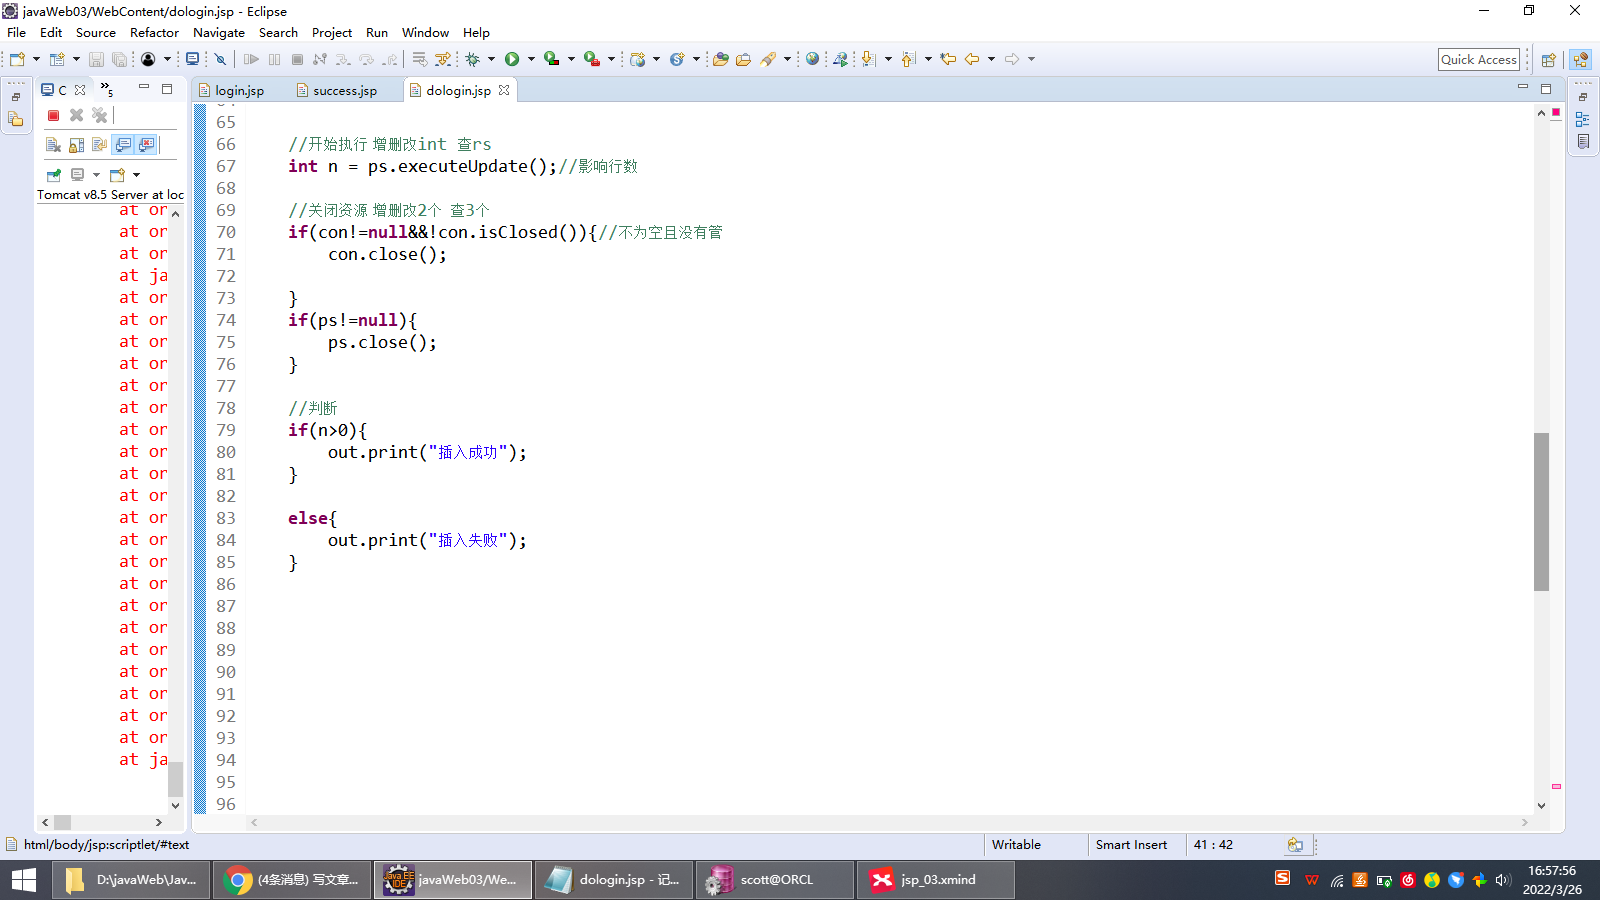Screen dimensions: 1600x900
Task: Open the Run configurations dropdown arrow
Action: [531, 59]
